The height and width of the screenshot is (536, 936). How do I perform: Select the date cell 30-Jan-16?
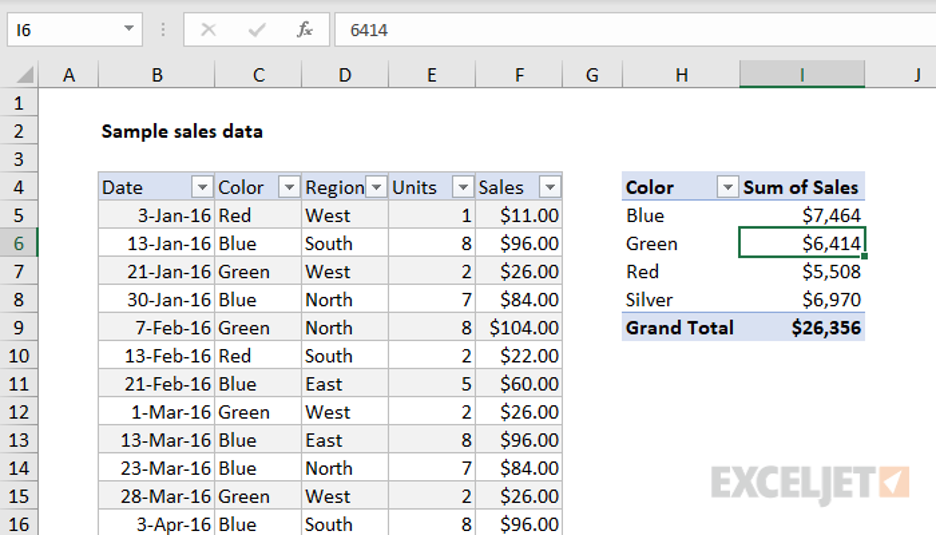click(x=156, y=300)
